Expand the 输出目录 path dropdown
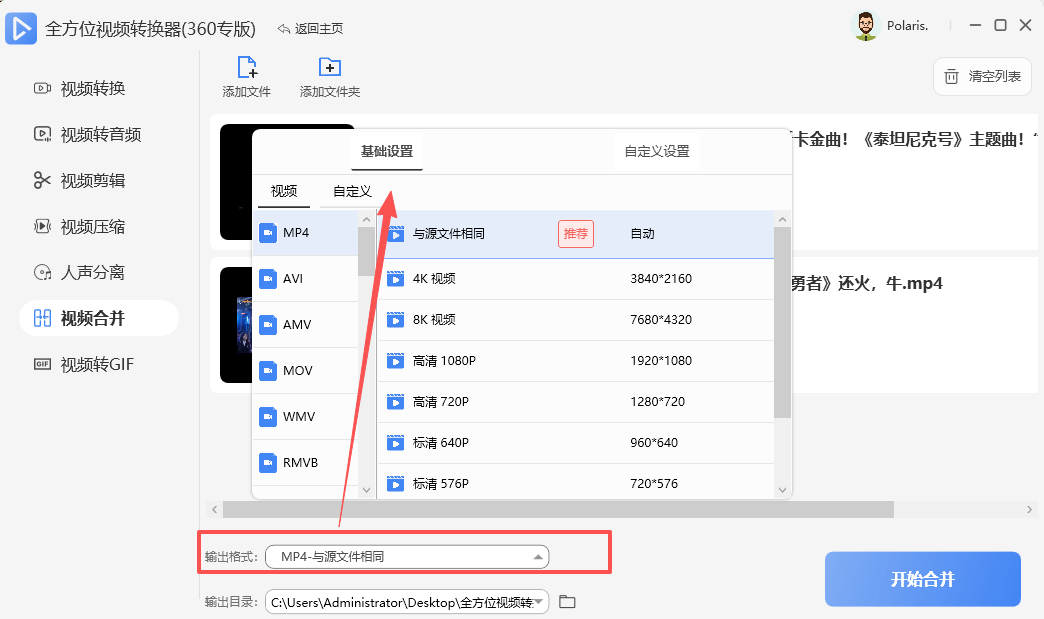Screen dimensions: 1044x619 (541, 601)
